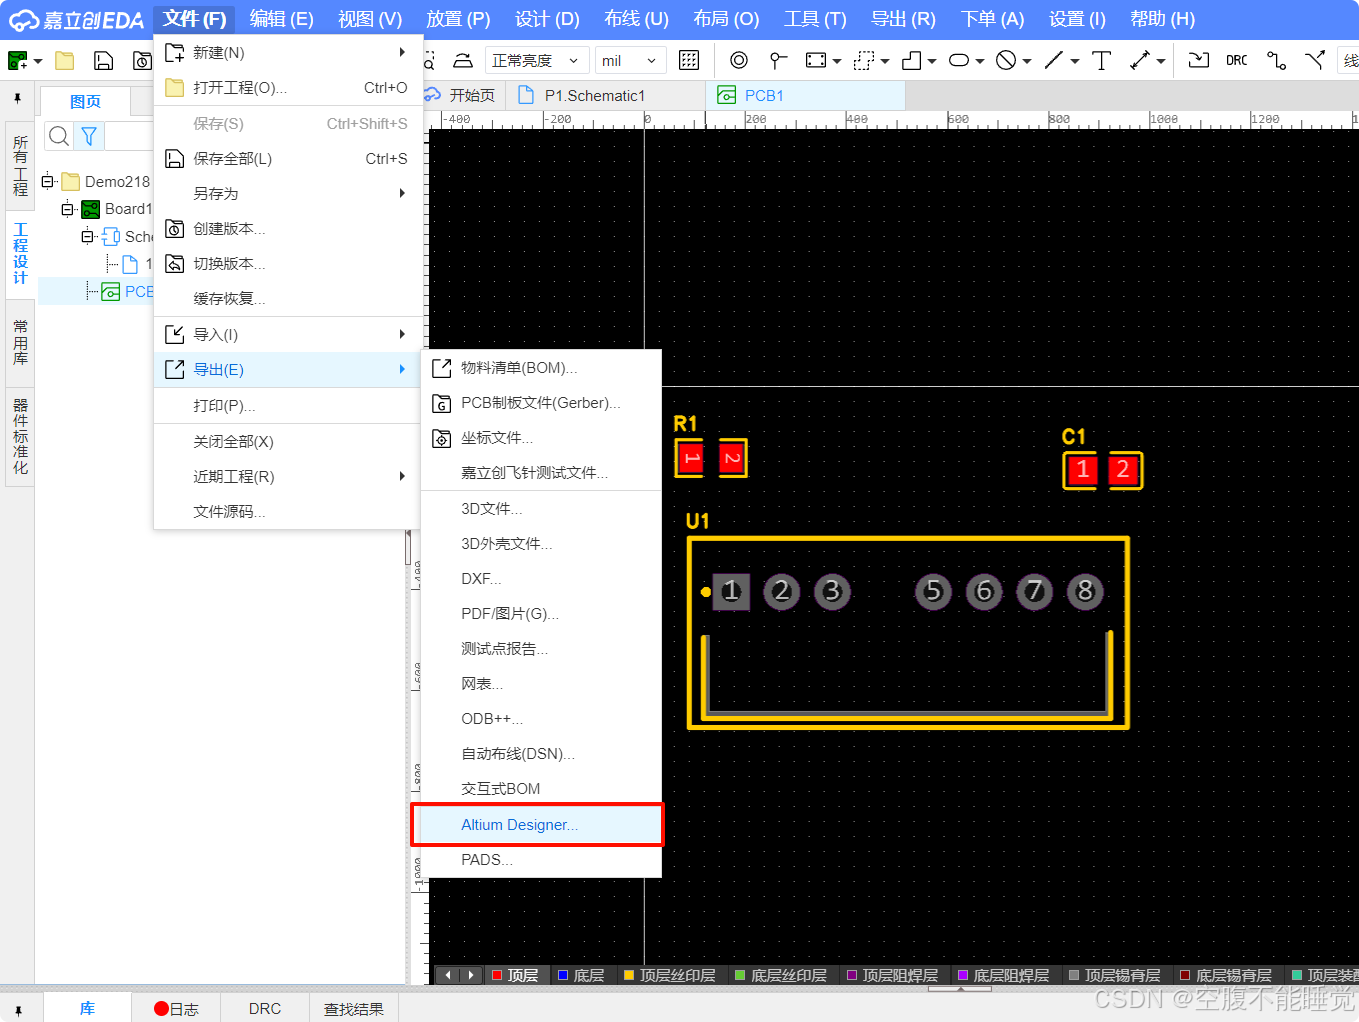The width and height of the screenshot is (1359, 1022).
Task: Expand the 近期工程(R) submenu
Action: (x=288, y=476)
